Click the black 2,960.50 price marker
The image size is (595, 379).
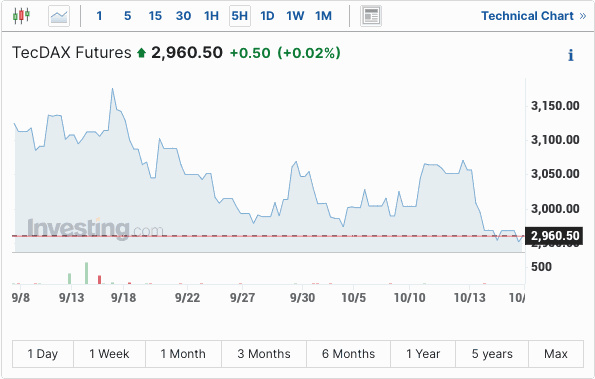pyautogui.click(x=554, y=236)
